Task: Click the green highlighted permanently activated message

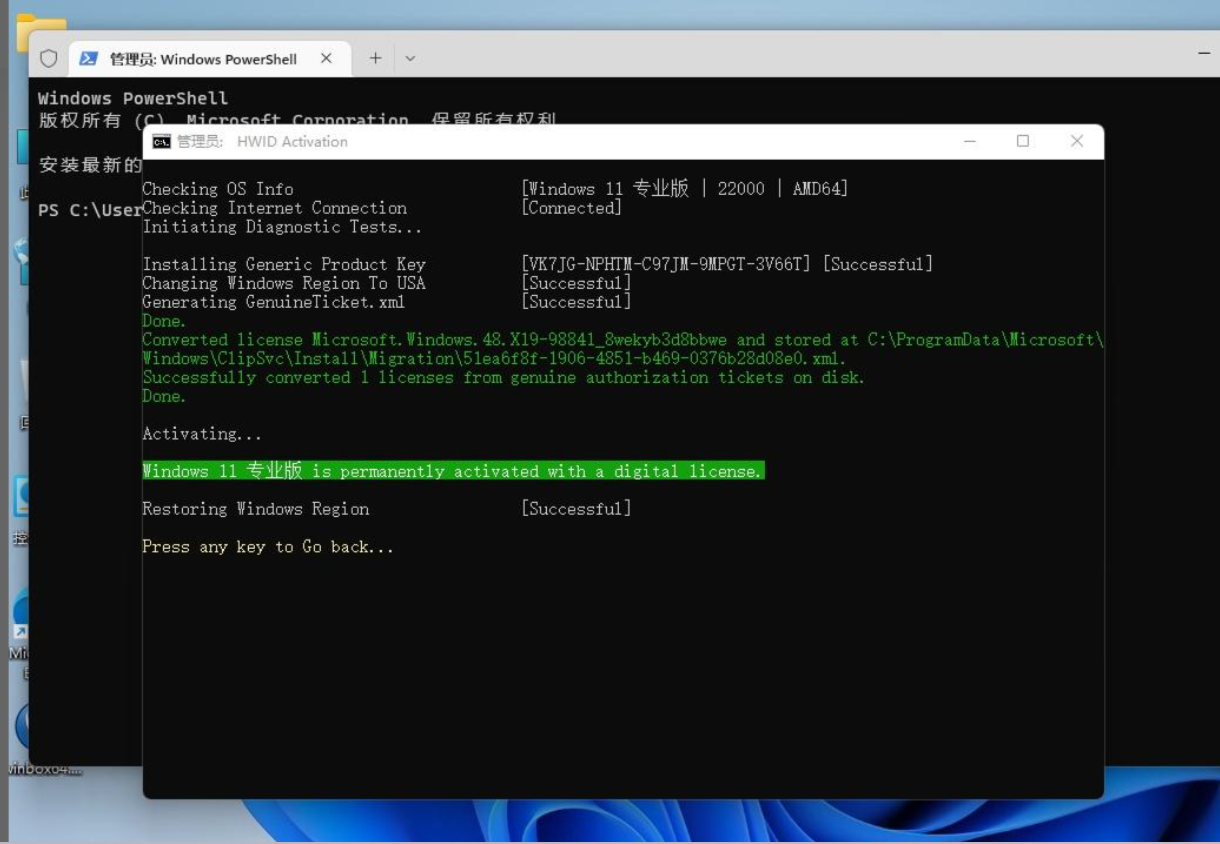Action: coord(453,471)
